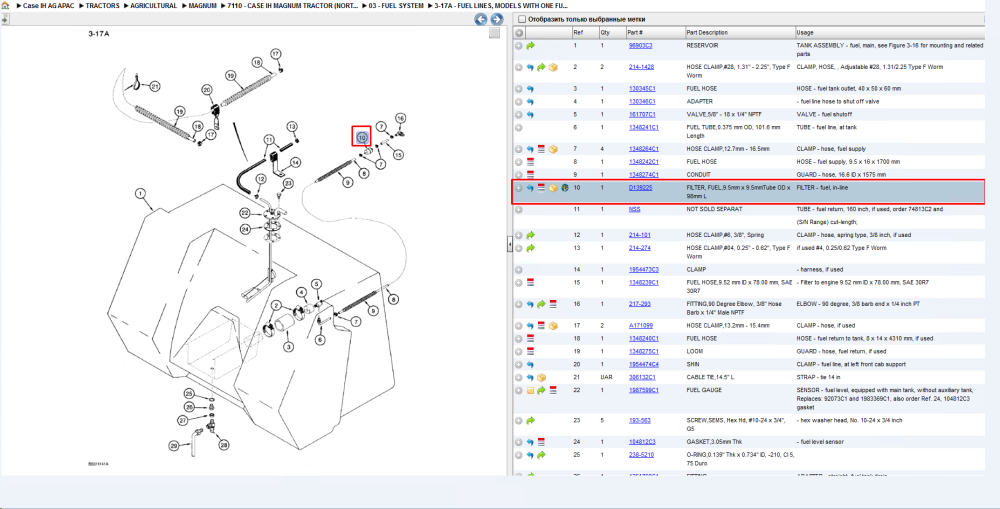Click blue arrow icon in row 2
The image size is (1000, 509).
click(530, 67)
